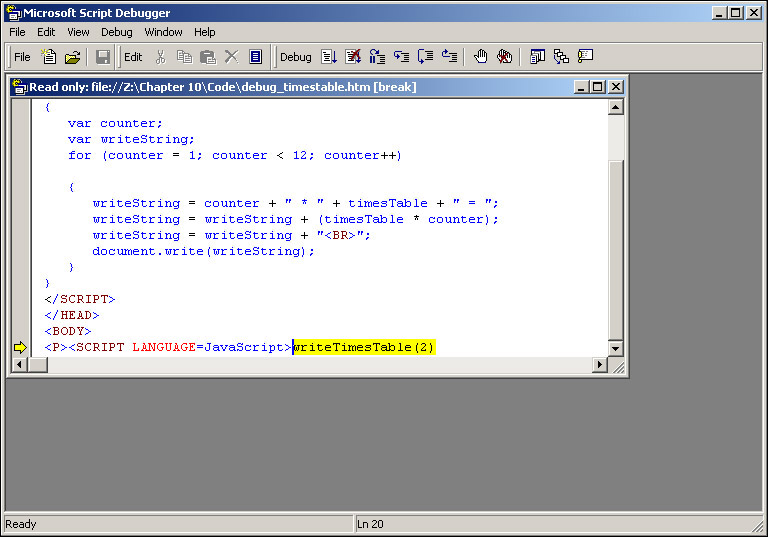Maximize the debug_timestable.htm document window
The width and height of the screenshot is (768, 537).
598,87
